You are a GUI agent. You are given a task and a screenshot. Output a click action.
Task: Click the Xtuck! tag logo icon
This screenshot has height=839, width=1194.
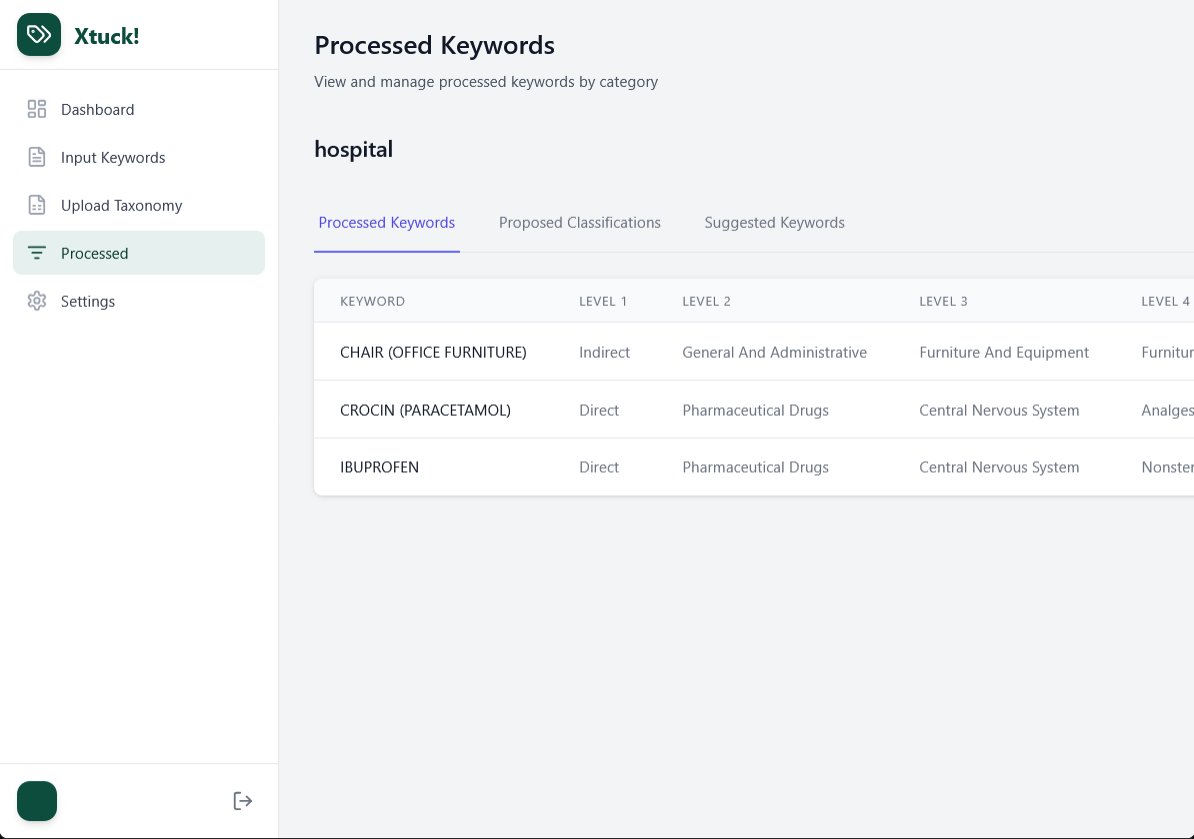pos(37,35)
